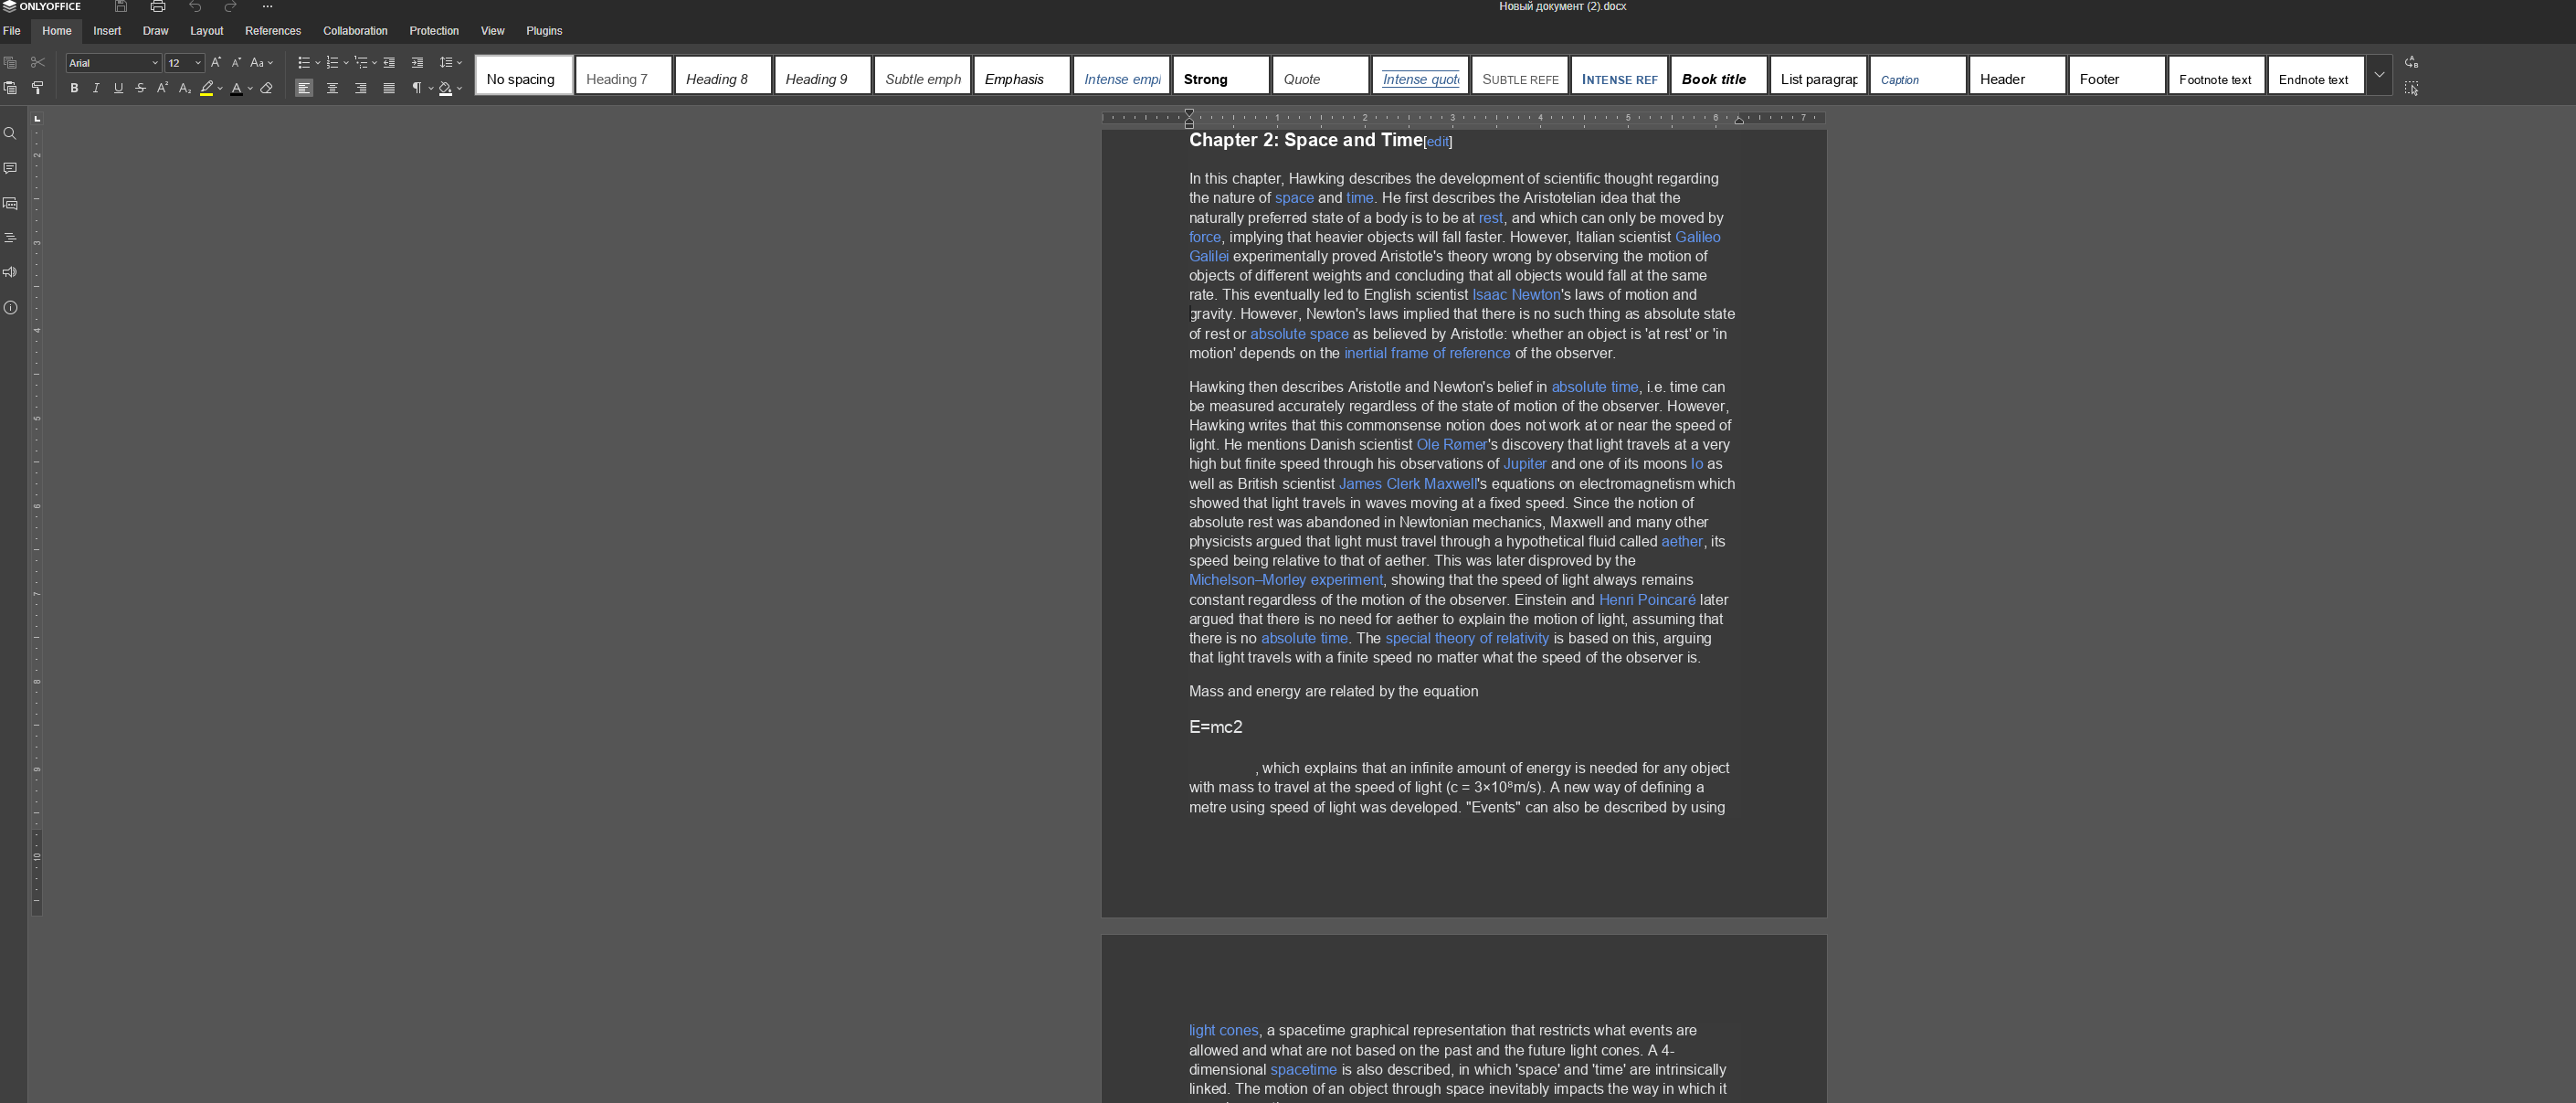Apply the Footnote text style
Screen dimensions: 2576x1103
[x=2216, y=75]
